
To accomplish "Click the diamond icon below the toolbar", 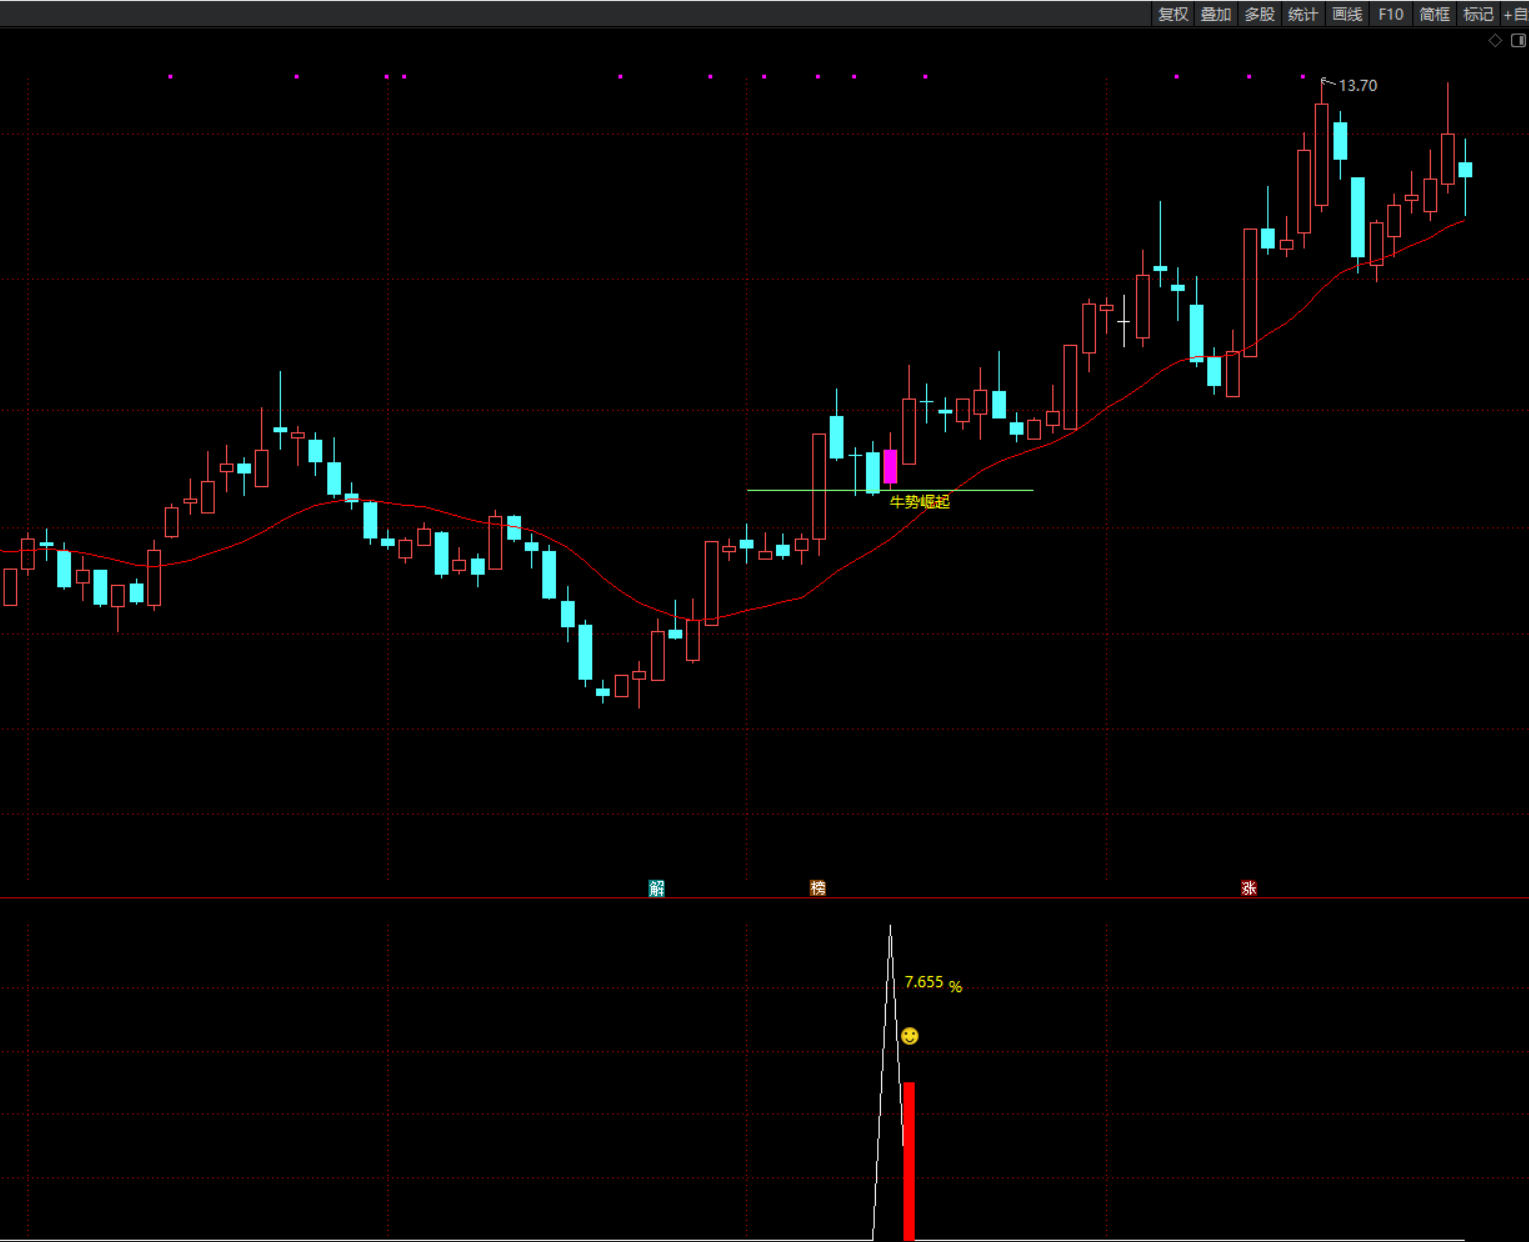I will pos(1495,41).
